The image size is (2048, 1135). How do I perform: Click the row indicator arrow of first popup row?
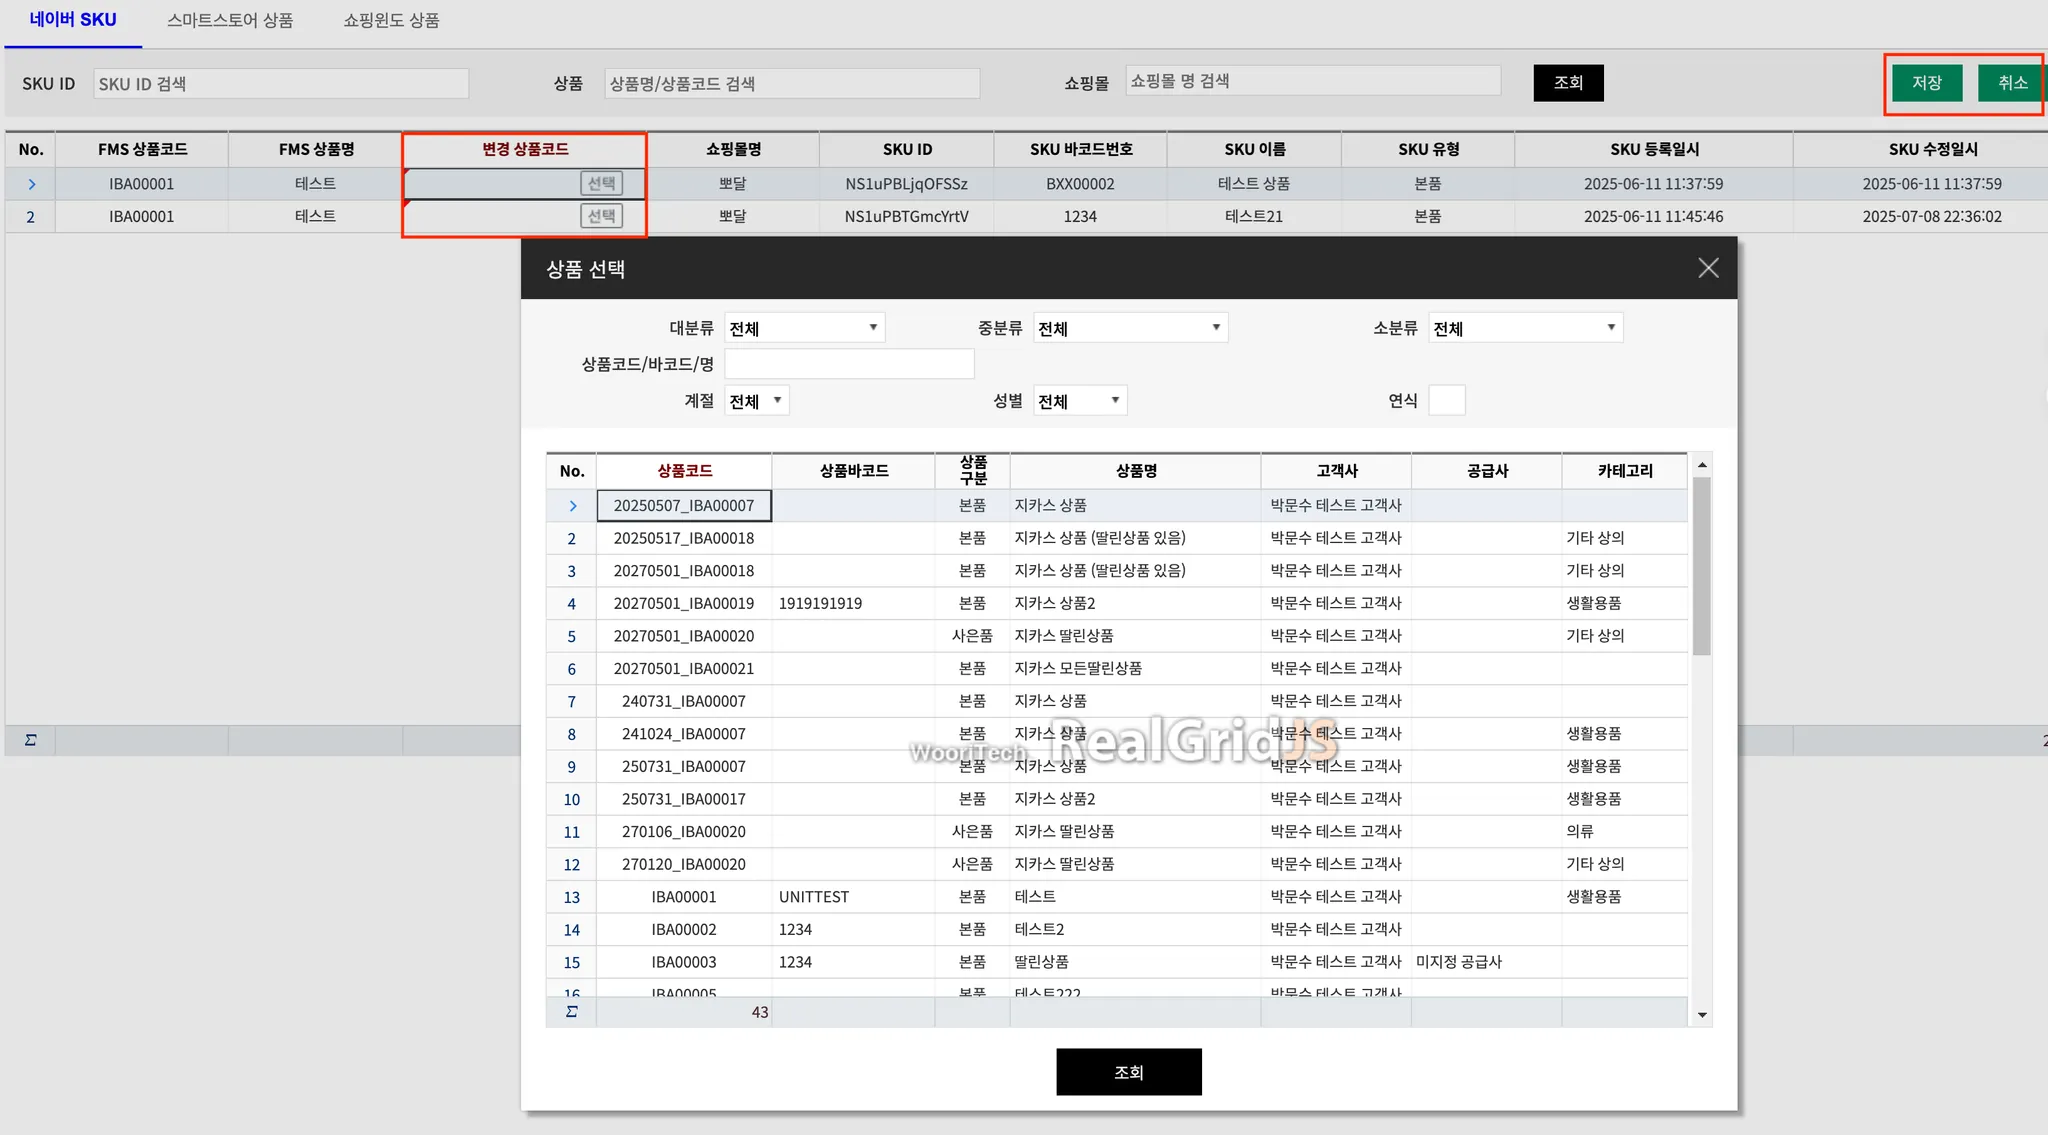tap(572, 506)
